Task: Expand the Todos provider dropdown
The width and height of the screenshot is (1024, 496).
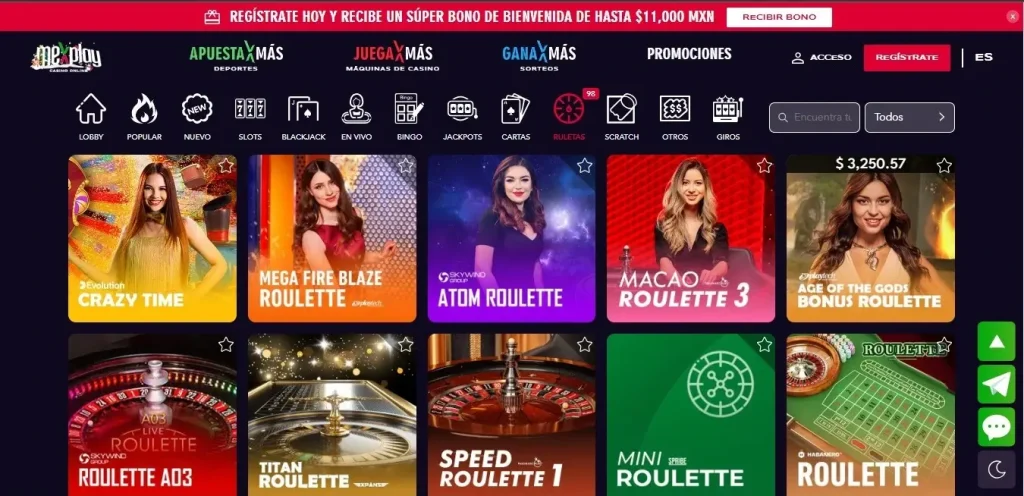Action: (x=910, y=117)
